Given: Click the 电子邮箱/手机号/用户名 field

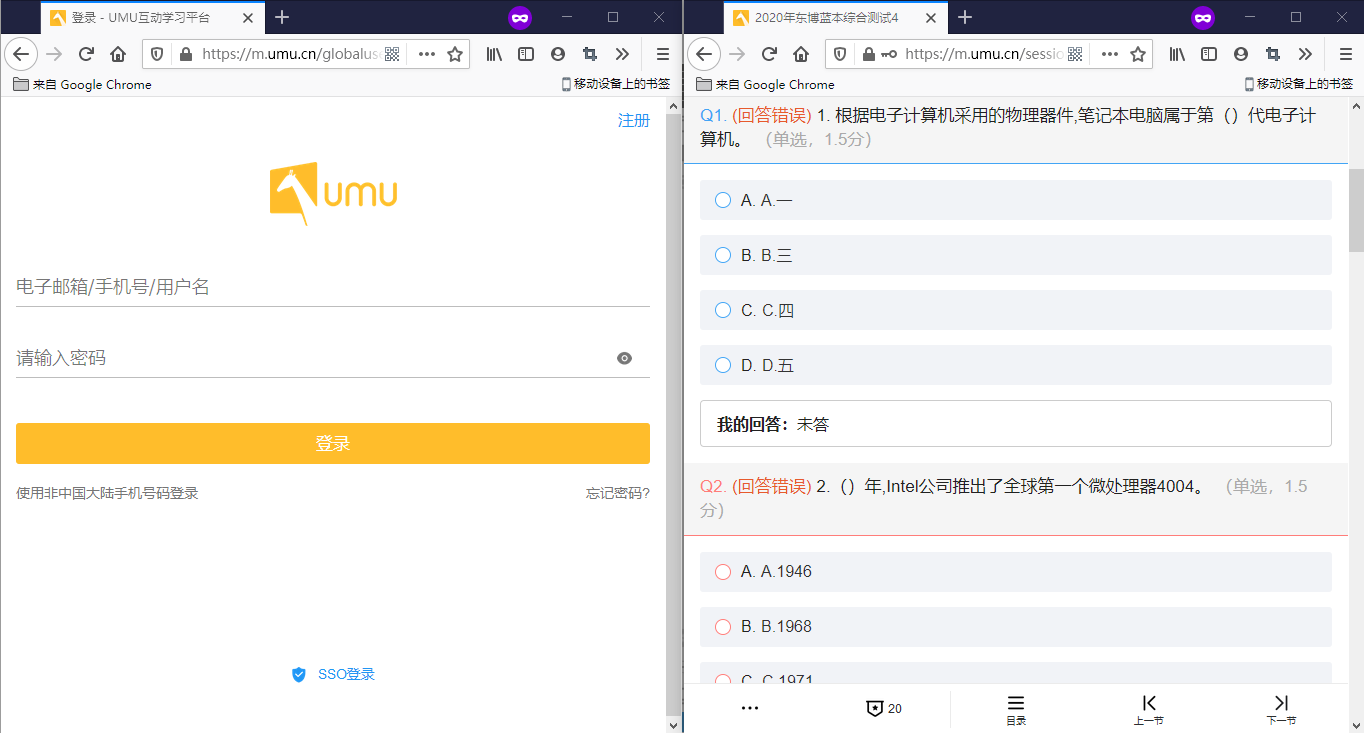Looking at the screenshot, I should [x=333, y=287].
